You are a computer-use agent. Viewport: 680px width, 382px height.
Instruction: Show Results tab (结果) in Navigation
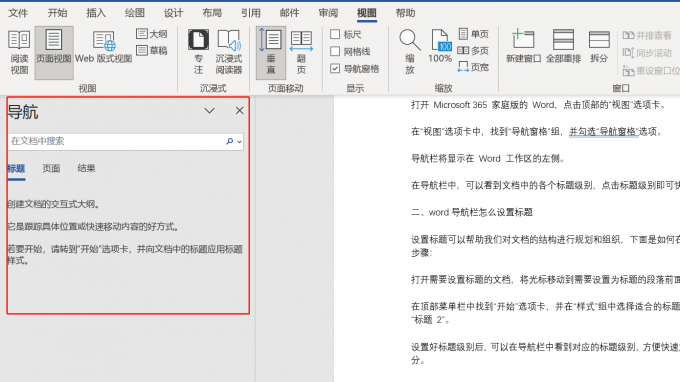86,169
